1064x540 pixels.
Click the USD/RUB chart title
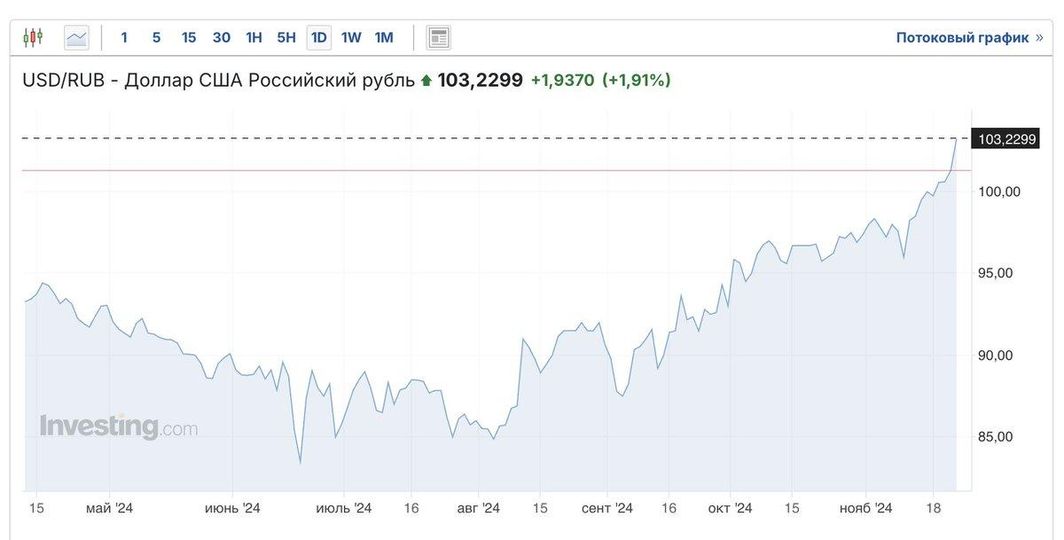[218, 80]
